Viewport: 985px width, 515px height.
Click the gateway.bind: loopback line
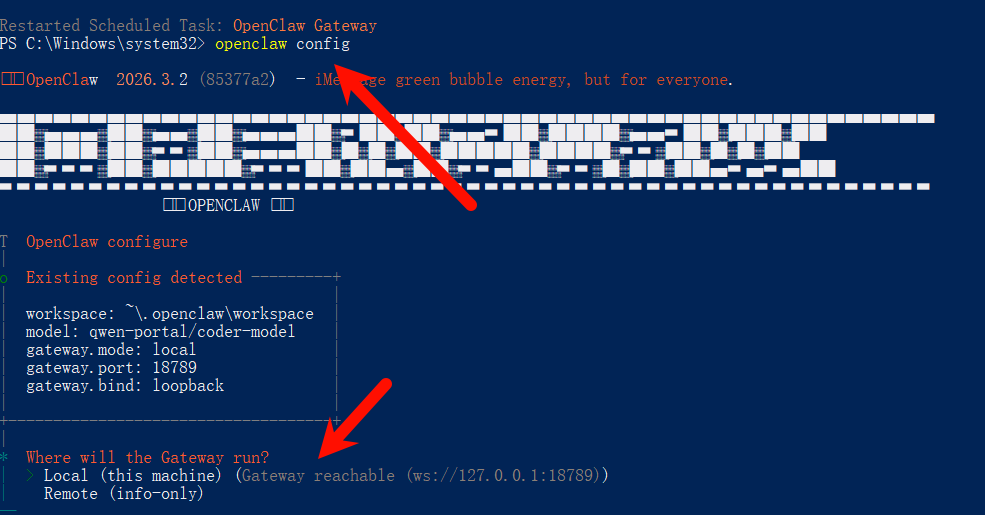(125, 386)
